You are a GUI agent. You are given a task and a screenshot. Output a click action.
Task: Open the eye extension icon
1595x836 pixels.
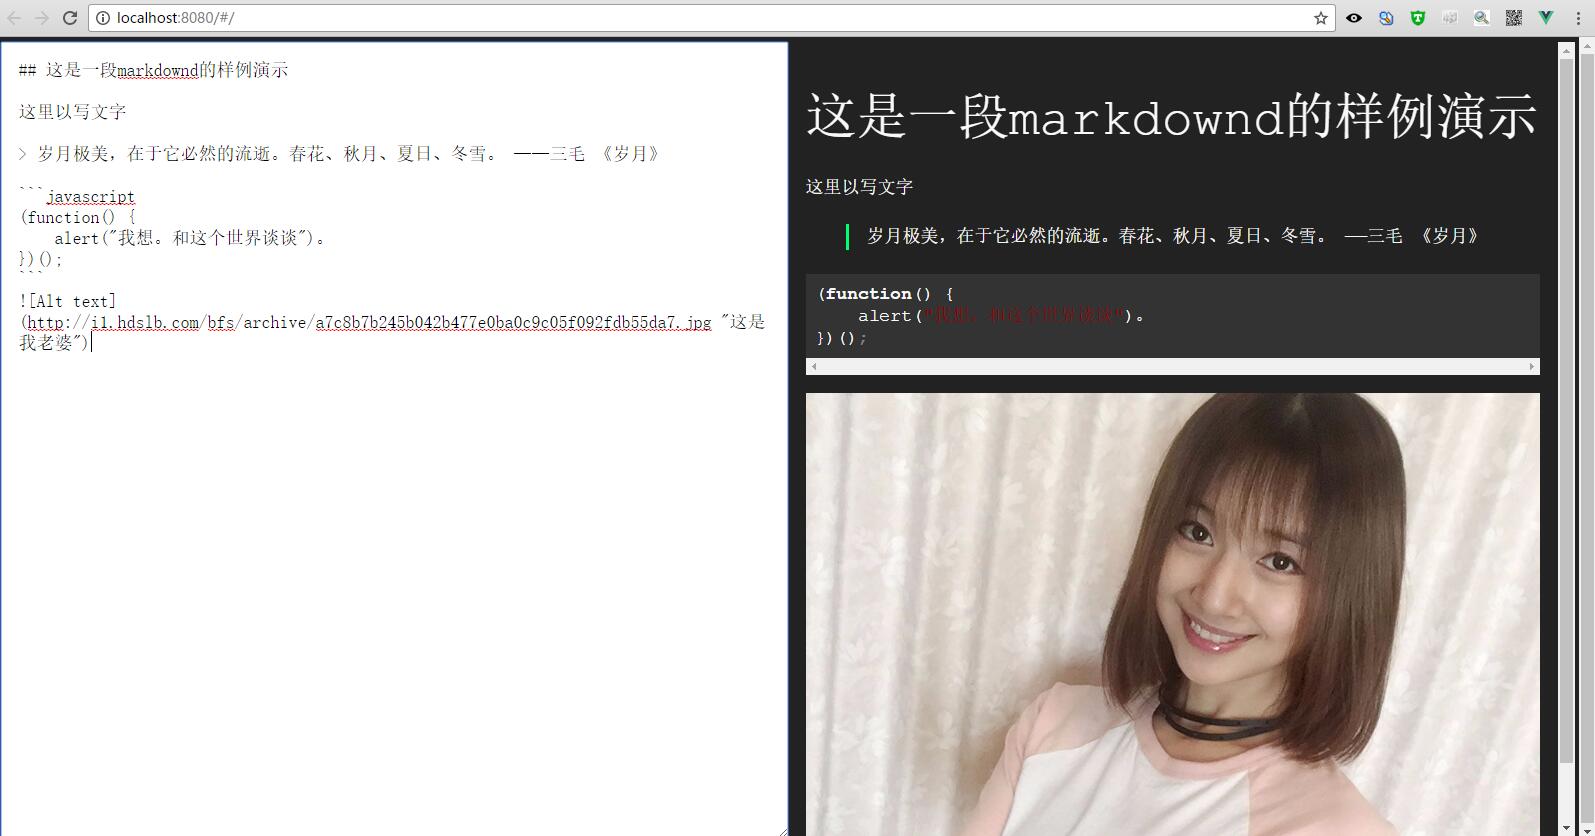coord(1354,18)
